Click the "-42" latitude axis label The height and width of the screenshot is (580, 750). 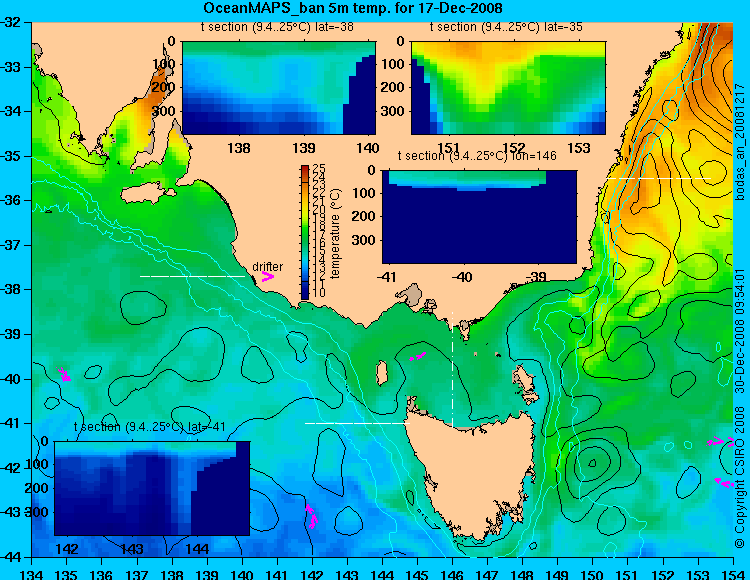pyautogui.click(x=10, y=468)
